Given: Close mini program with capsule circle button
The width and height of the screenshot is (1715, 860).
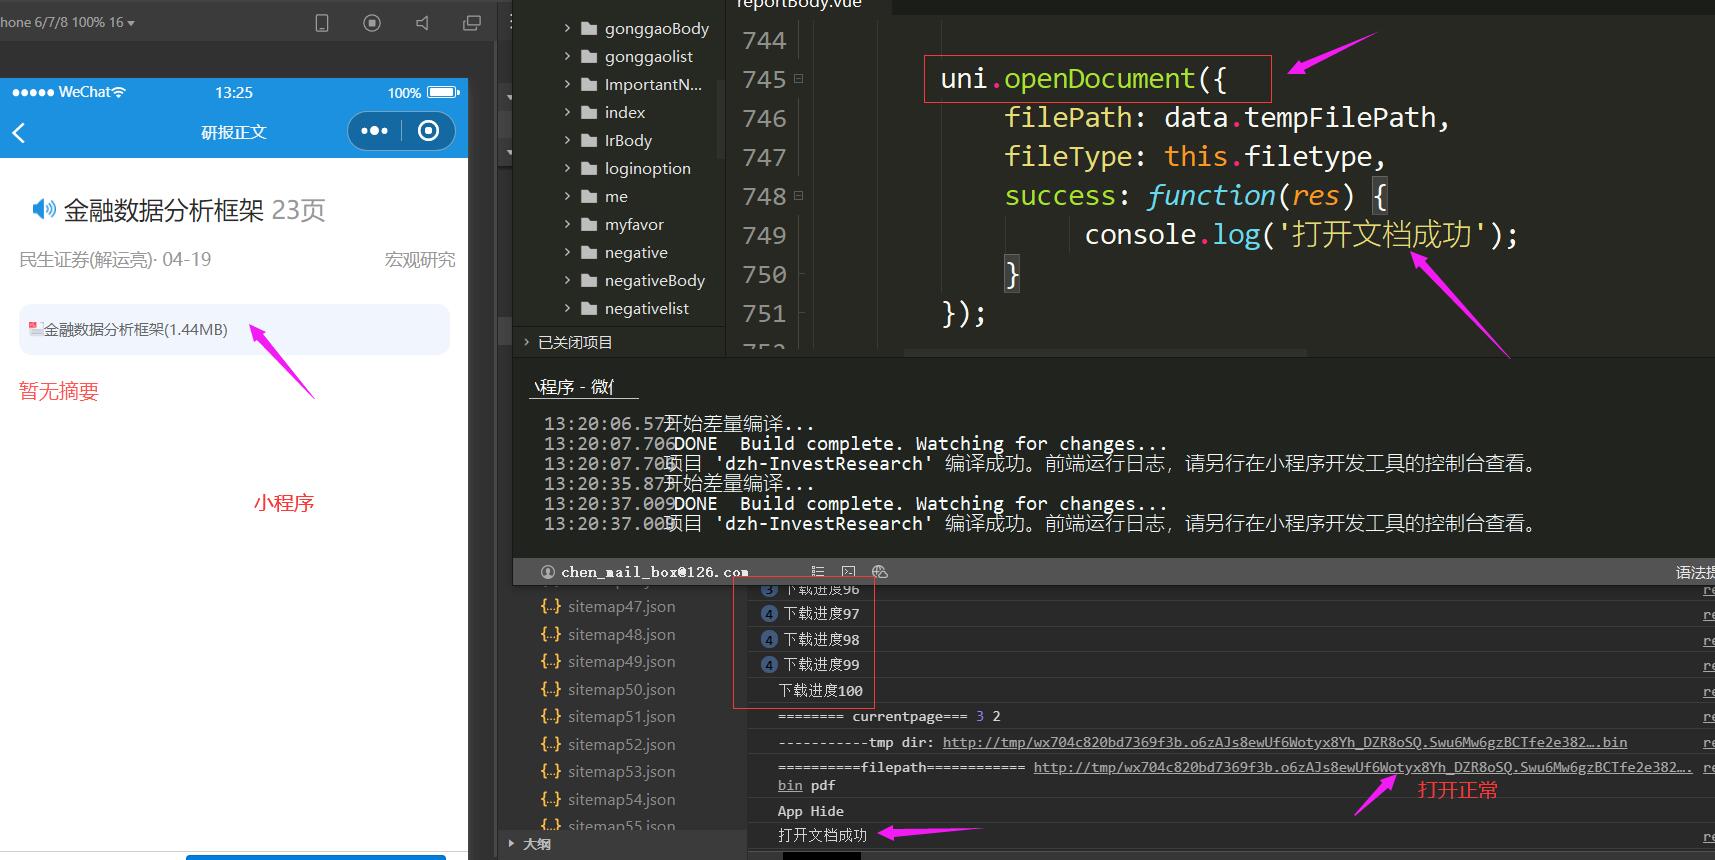Looking at the screenshot, I should [428, 131].
